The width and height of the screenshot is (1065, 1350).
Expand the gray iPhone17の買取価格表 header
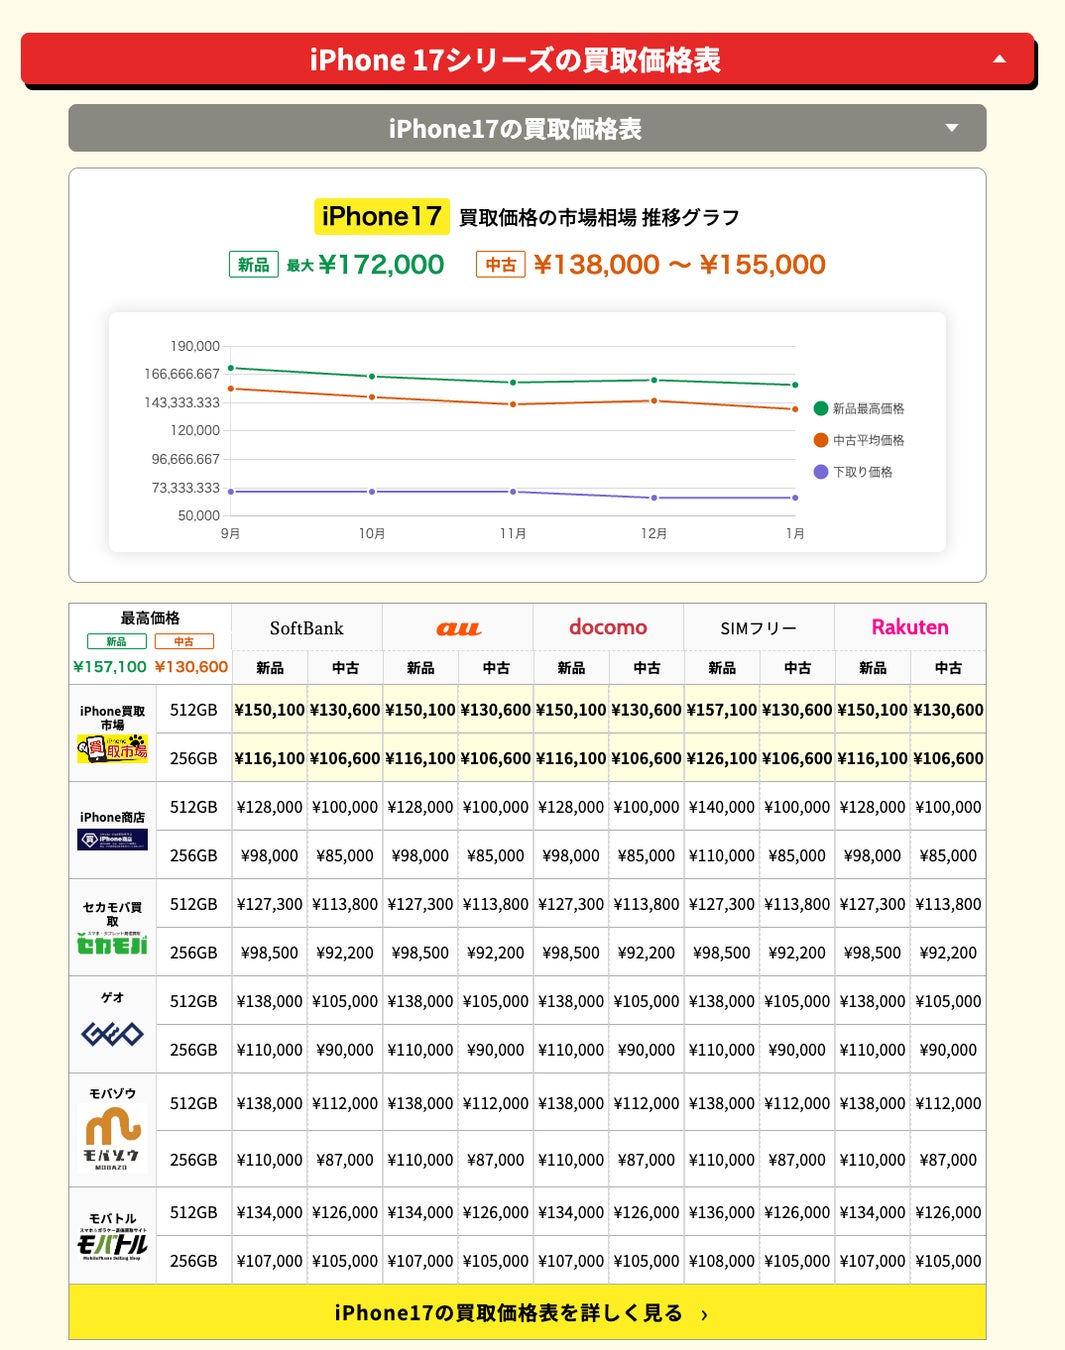click(x=527, y=128)
